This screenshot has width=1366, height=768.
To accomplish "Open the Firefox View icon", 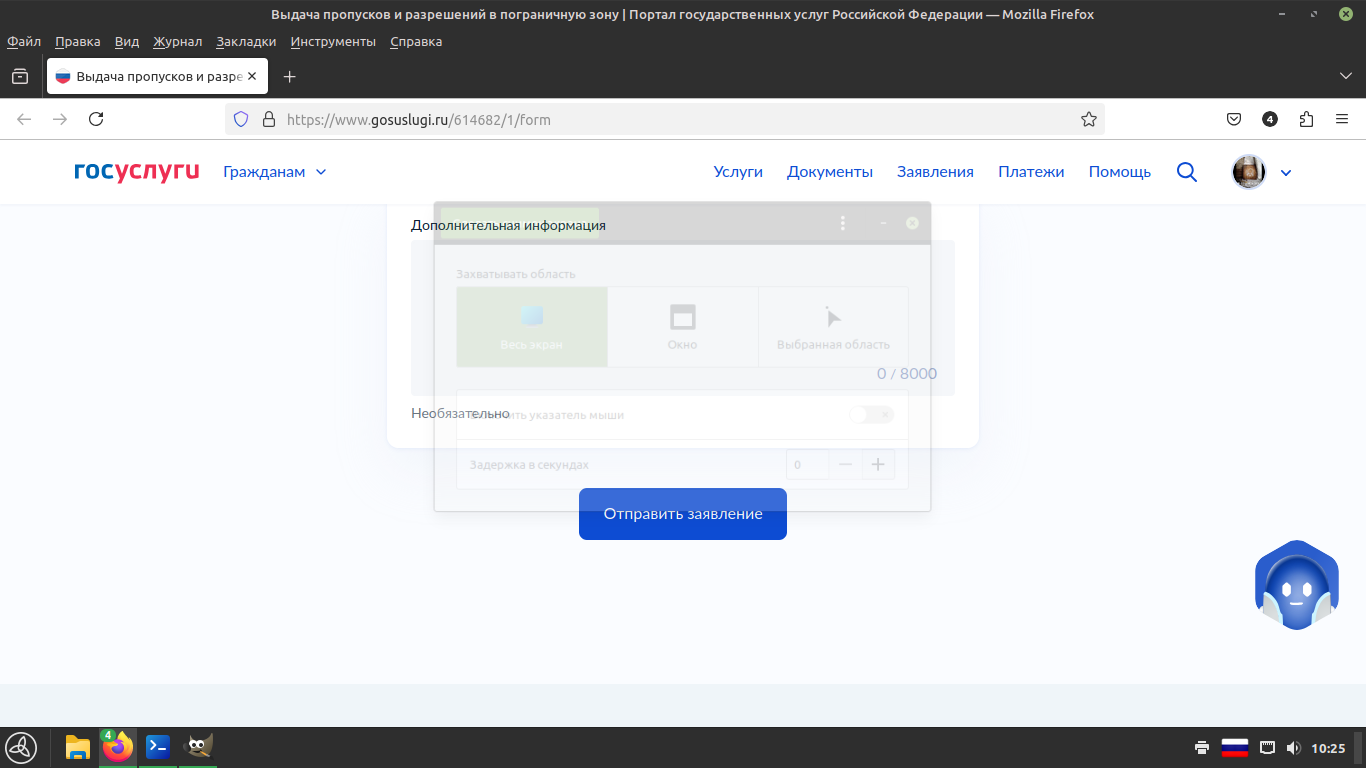I will tap(20, 77).
